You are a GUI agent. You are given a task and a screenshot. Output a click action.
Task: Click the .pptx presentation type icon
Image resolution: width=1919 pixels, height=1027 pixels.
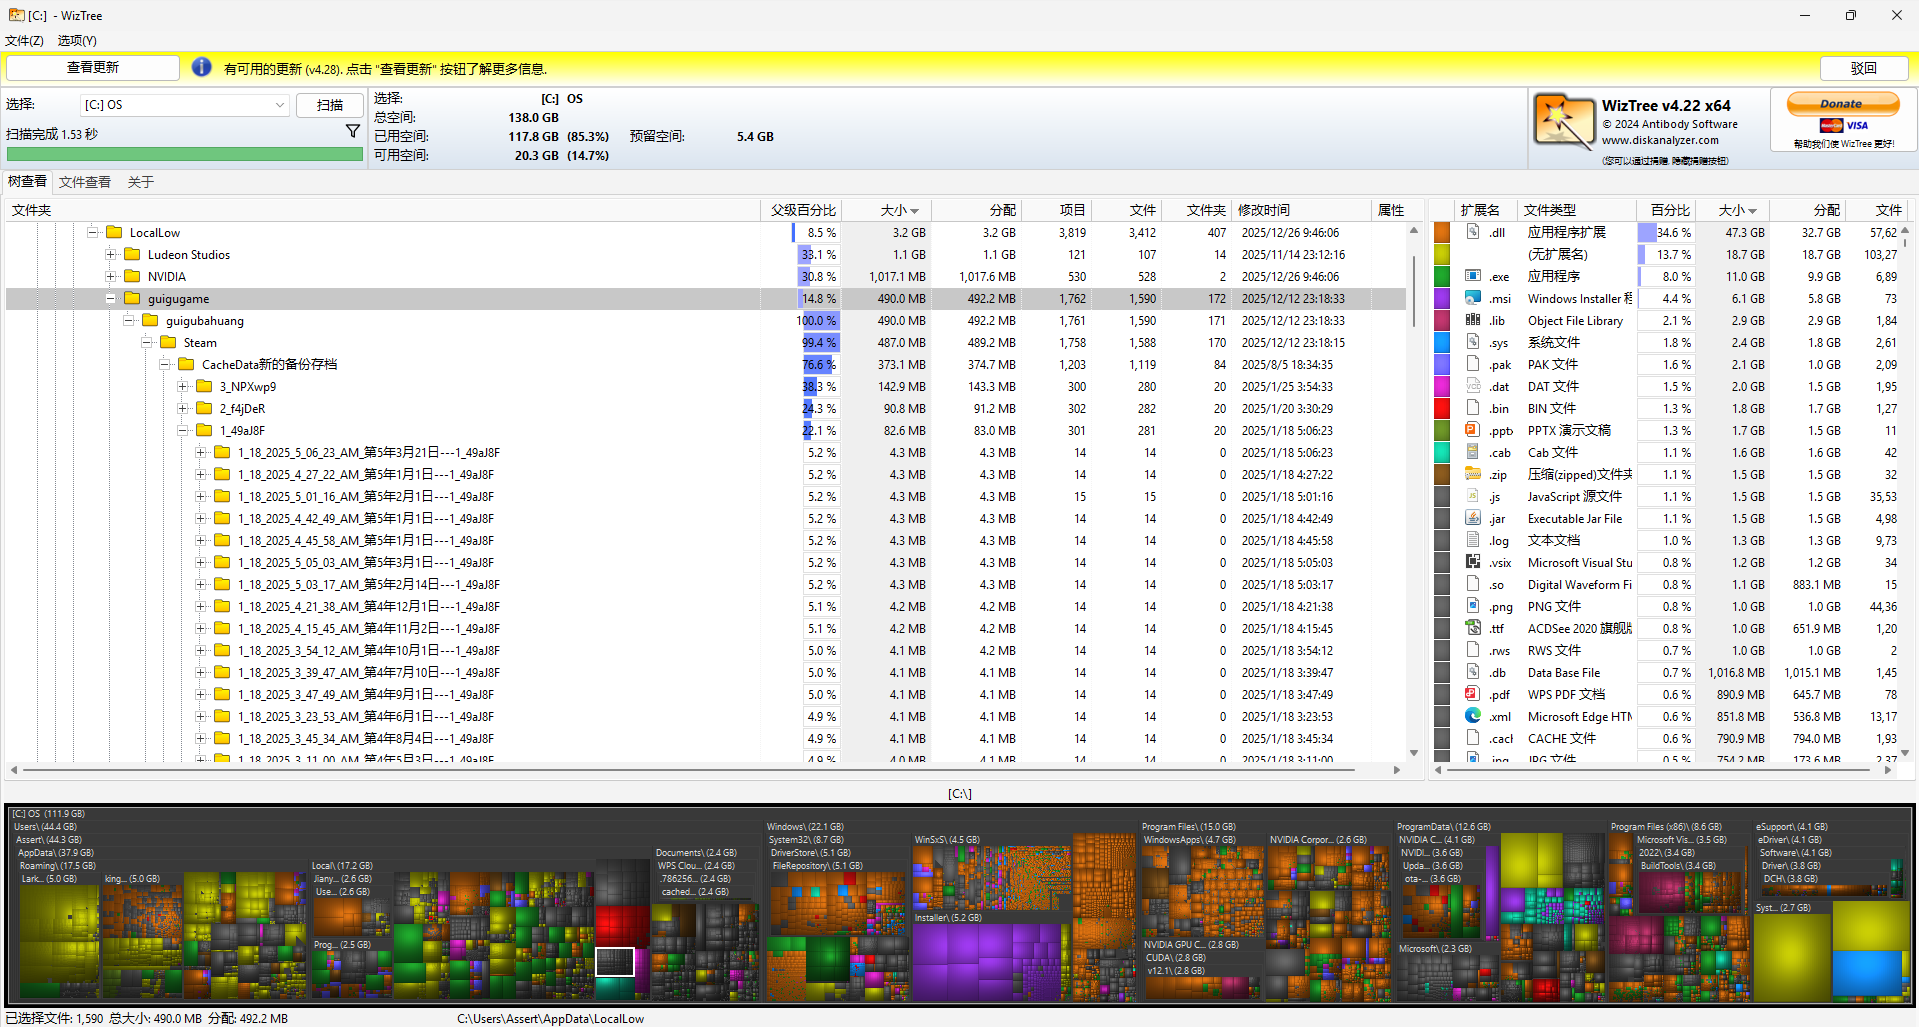point(1473,430)
